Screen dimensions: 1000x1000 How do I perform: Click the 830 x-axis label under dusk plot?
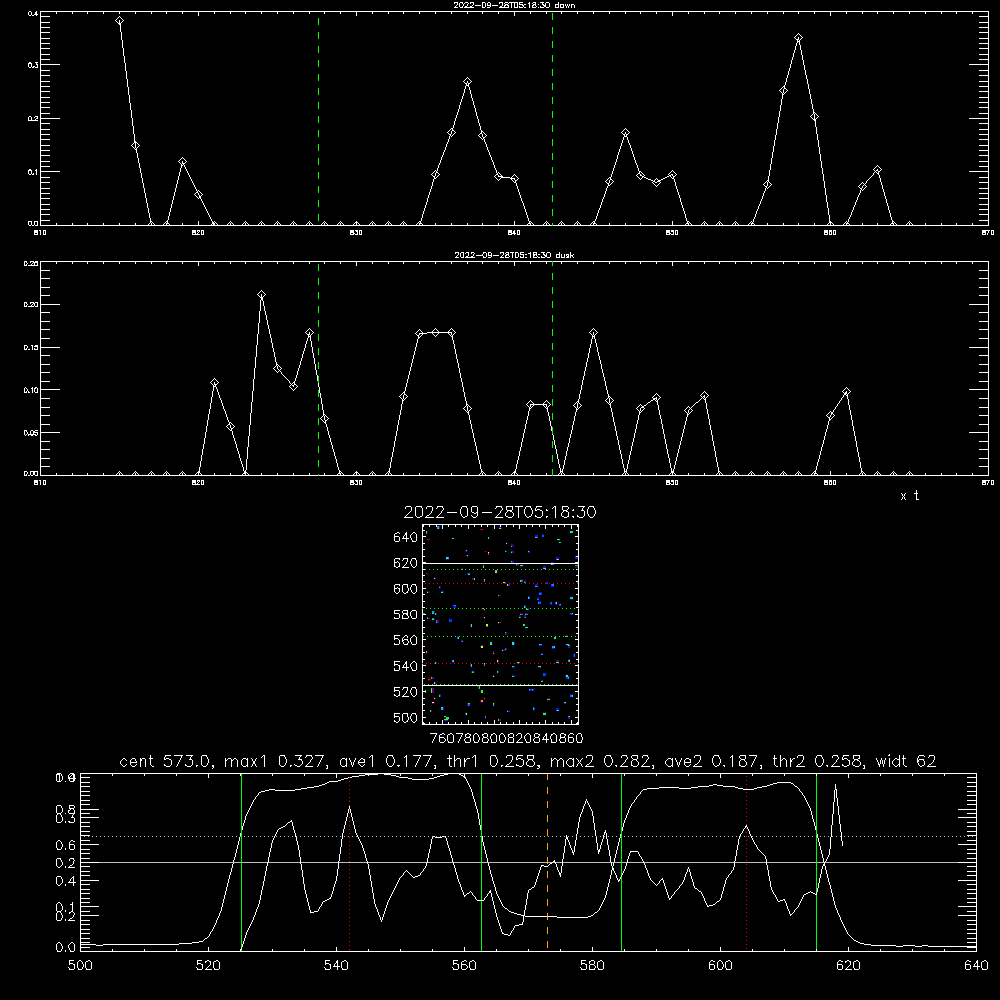click(x=356, y=483)
